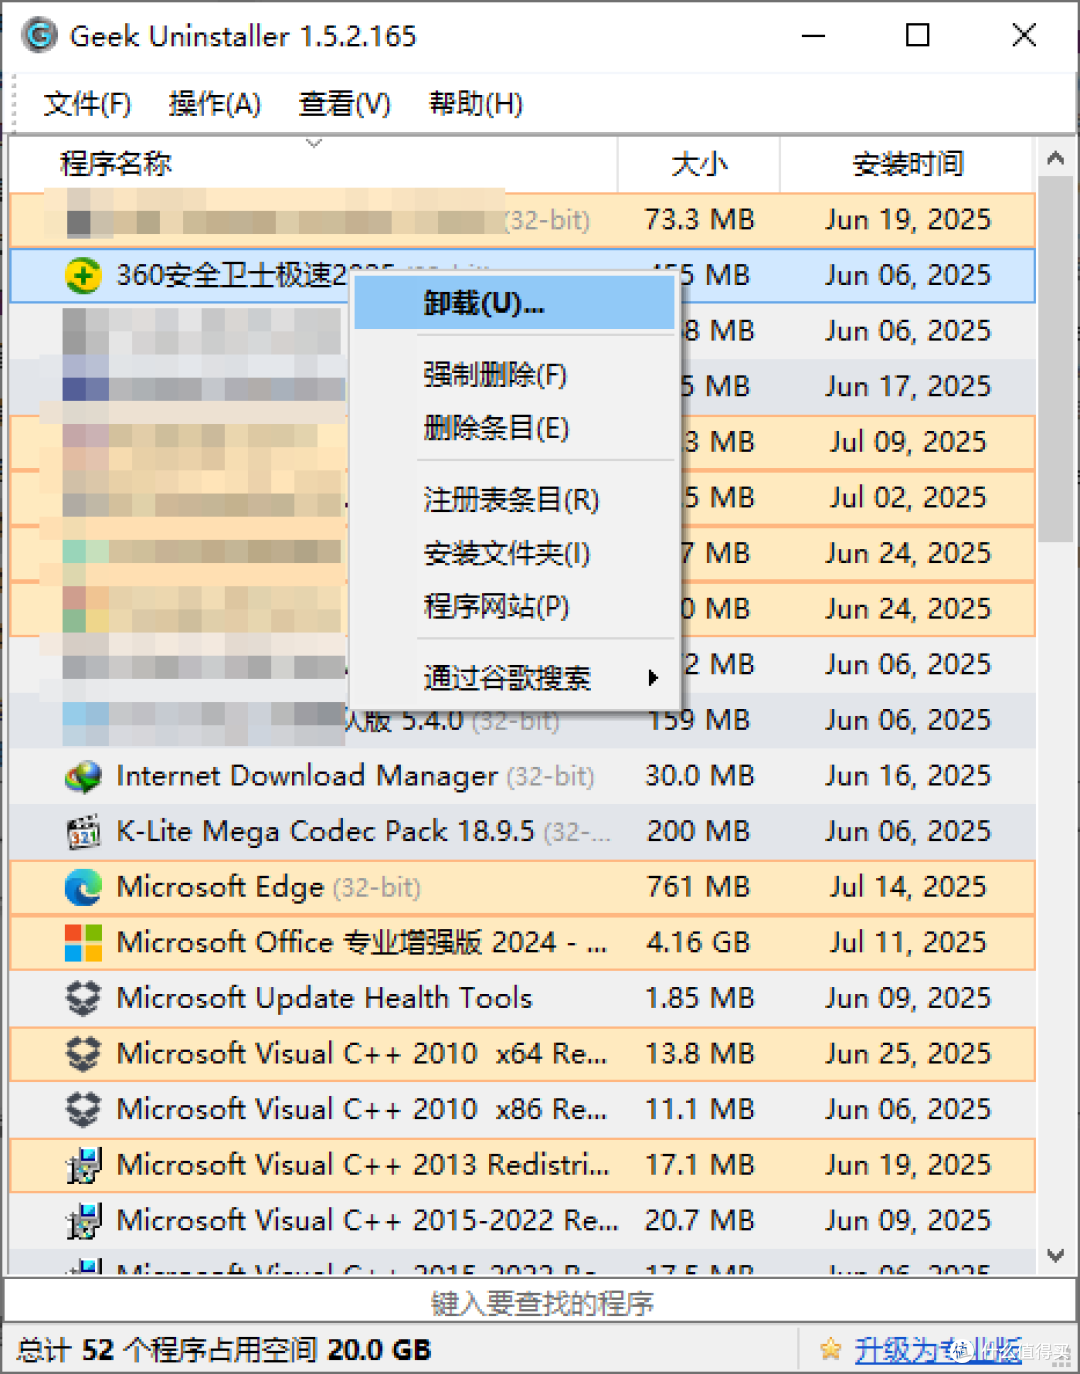Screen dimensions: 1080x1374
Task: Open the 查看(V) menu
Action: click(344, 104)
